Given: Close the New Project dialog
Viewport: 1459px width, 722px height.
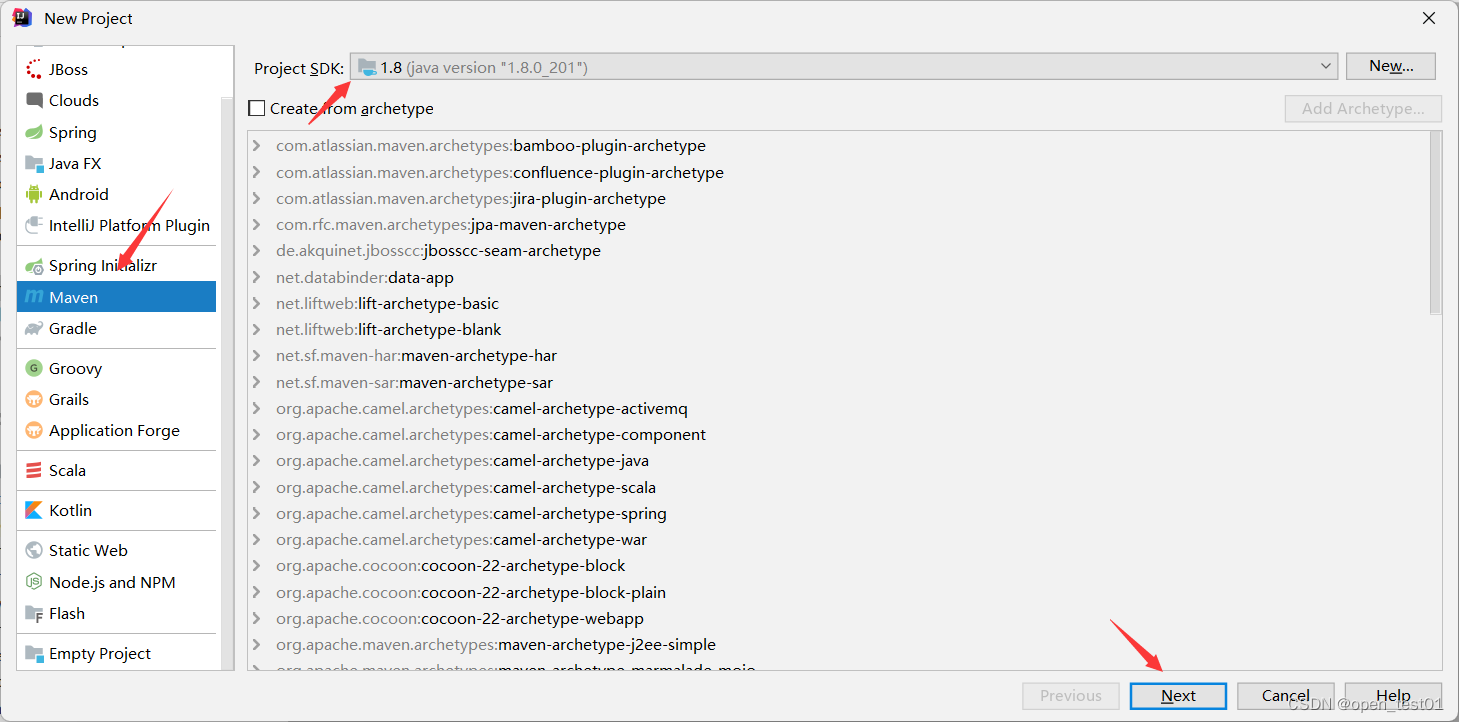Looking at the screenshot, I should point(1430,18).
